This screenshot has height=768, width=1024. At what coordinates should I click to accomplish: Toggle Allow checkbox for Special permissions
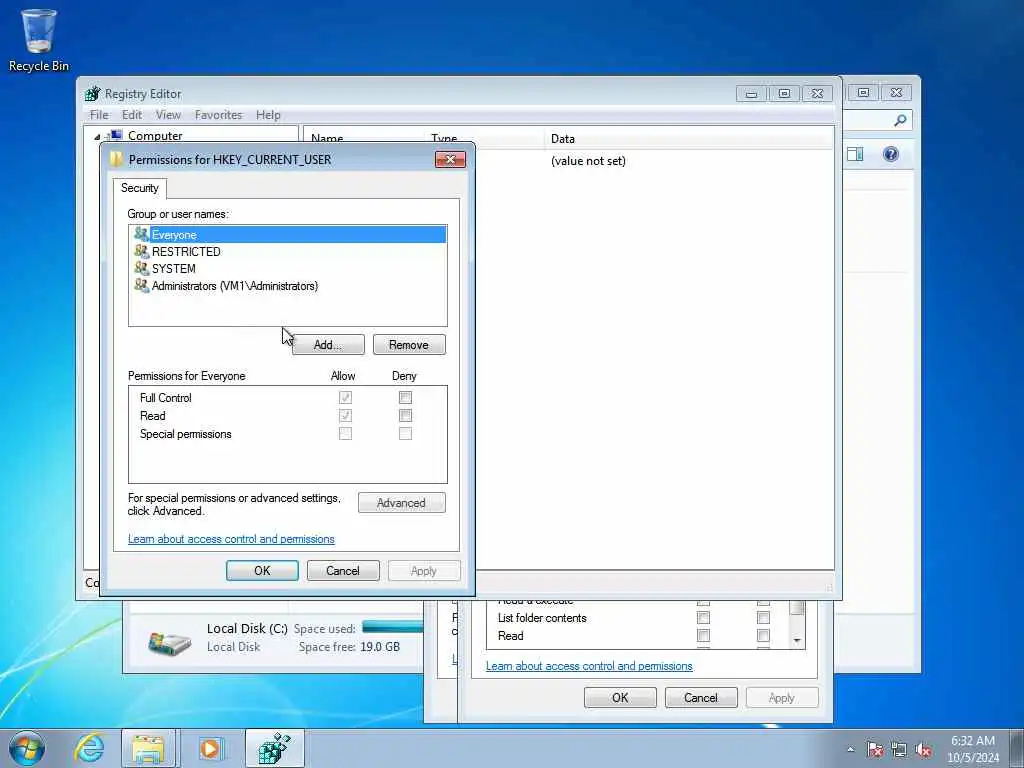coord(345,434)
